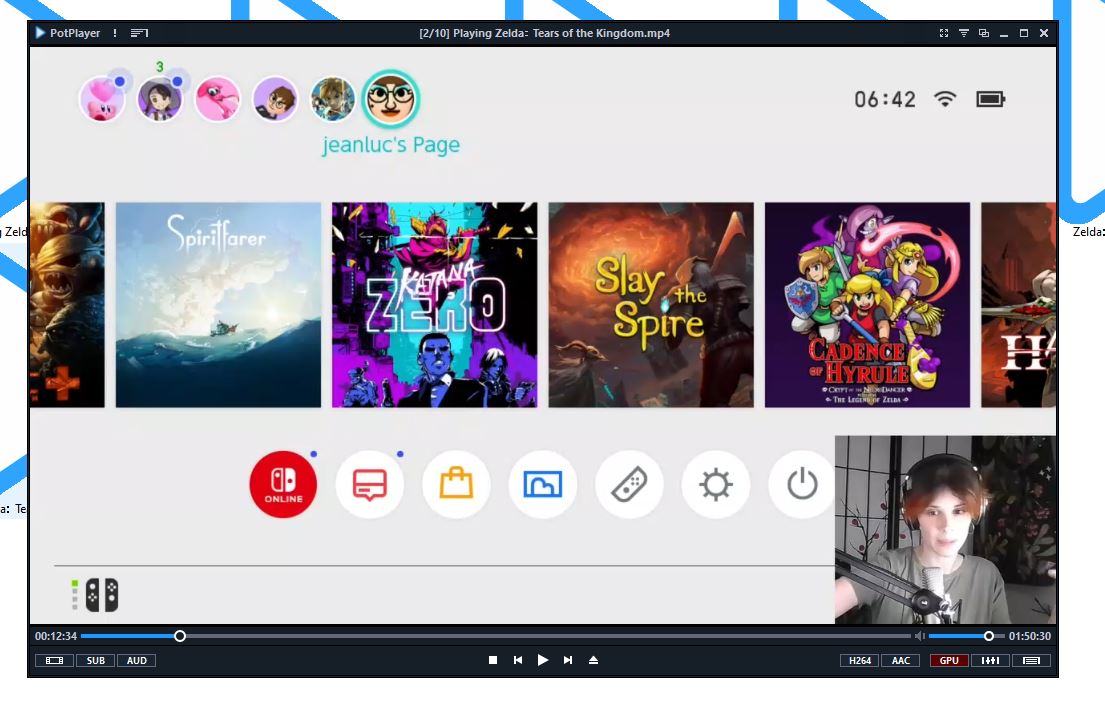
Task: Select the brown-haired glasses user avatar
Action: tap(276, 99)
